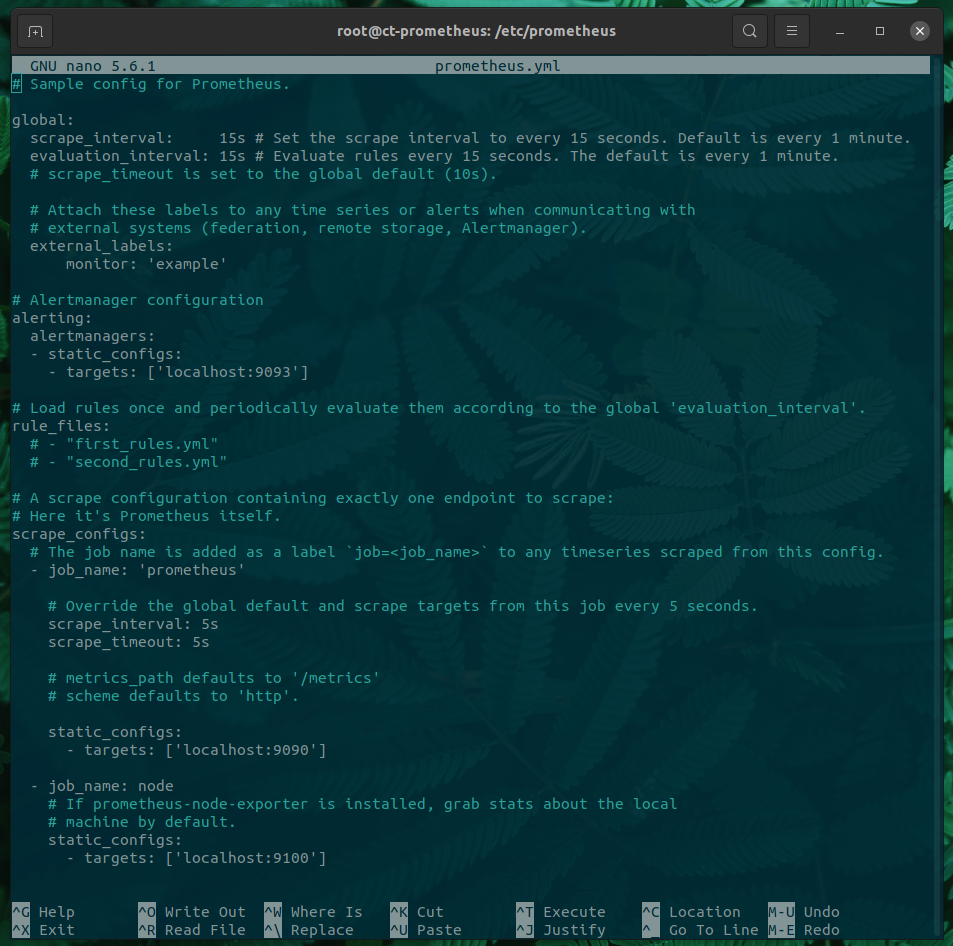
Task: Click the '# external systems (federation' comment
Action: [x=309, y=228]
